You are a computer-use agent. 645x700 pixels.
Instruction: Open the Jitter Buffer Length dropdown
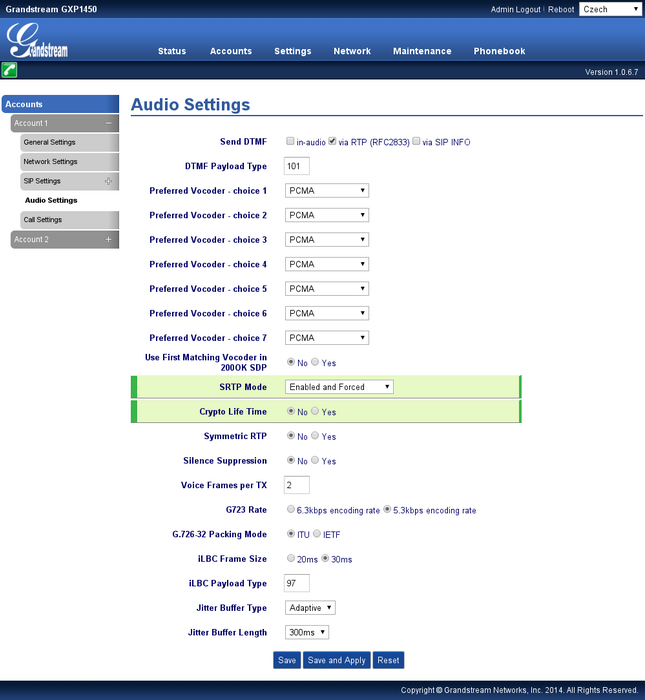(x=307, y=633)
